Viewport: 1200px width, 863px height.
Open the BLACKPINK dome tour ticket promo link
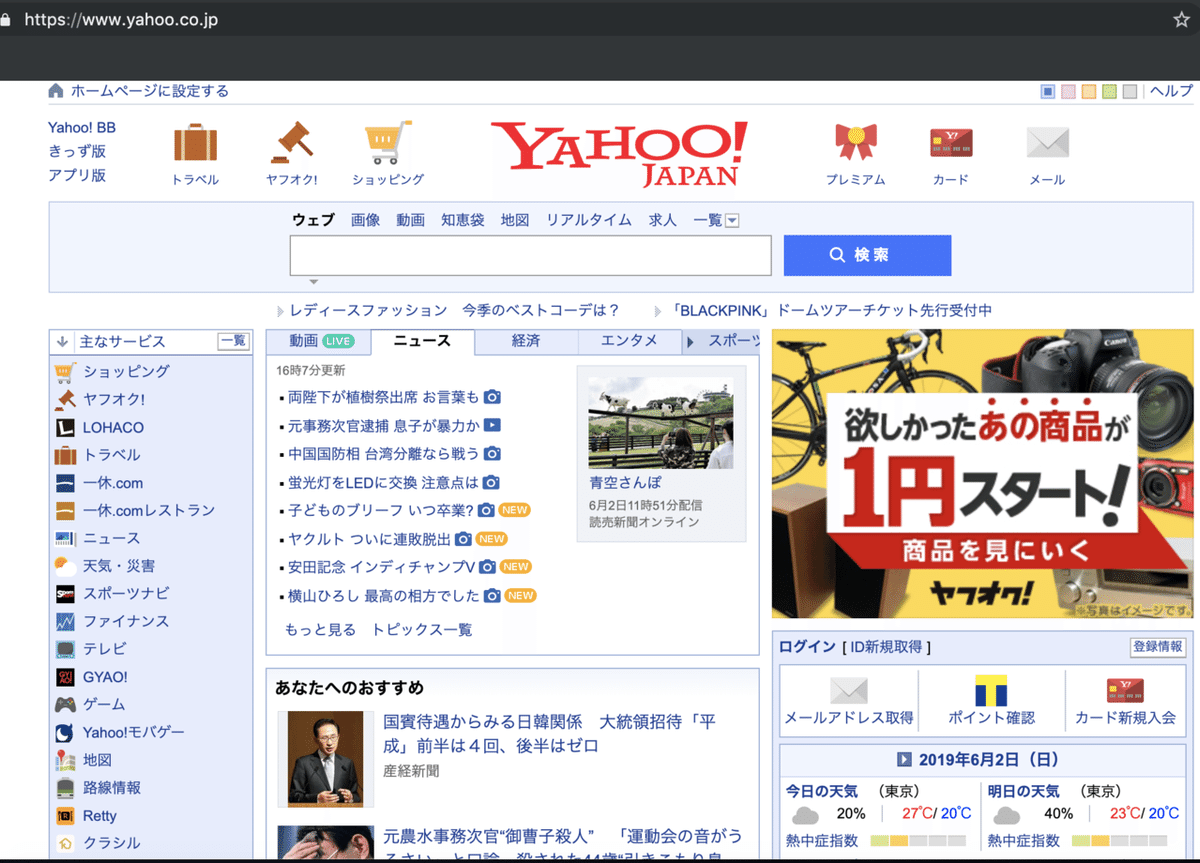(832, 310)
